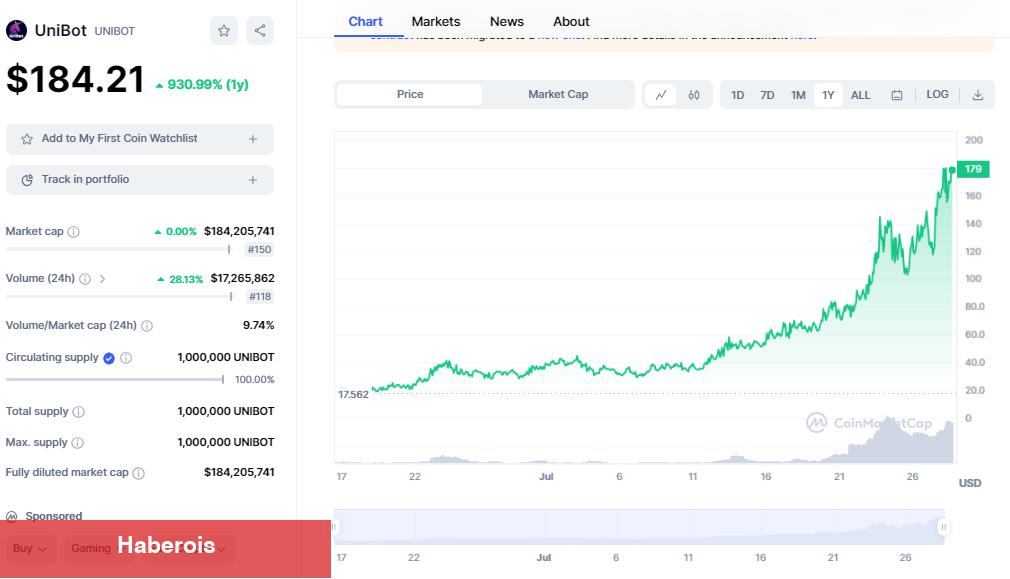Select the ALL time range
Viewport: 1010px width, 579px height.
(861, 95)
